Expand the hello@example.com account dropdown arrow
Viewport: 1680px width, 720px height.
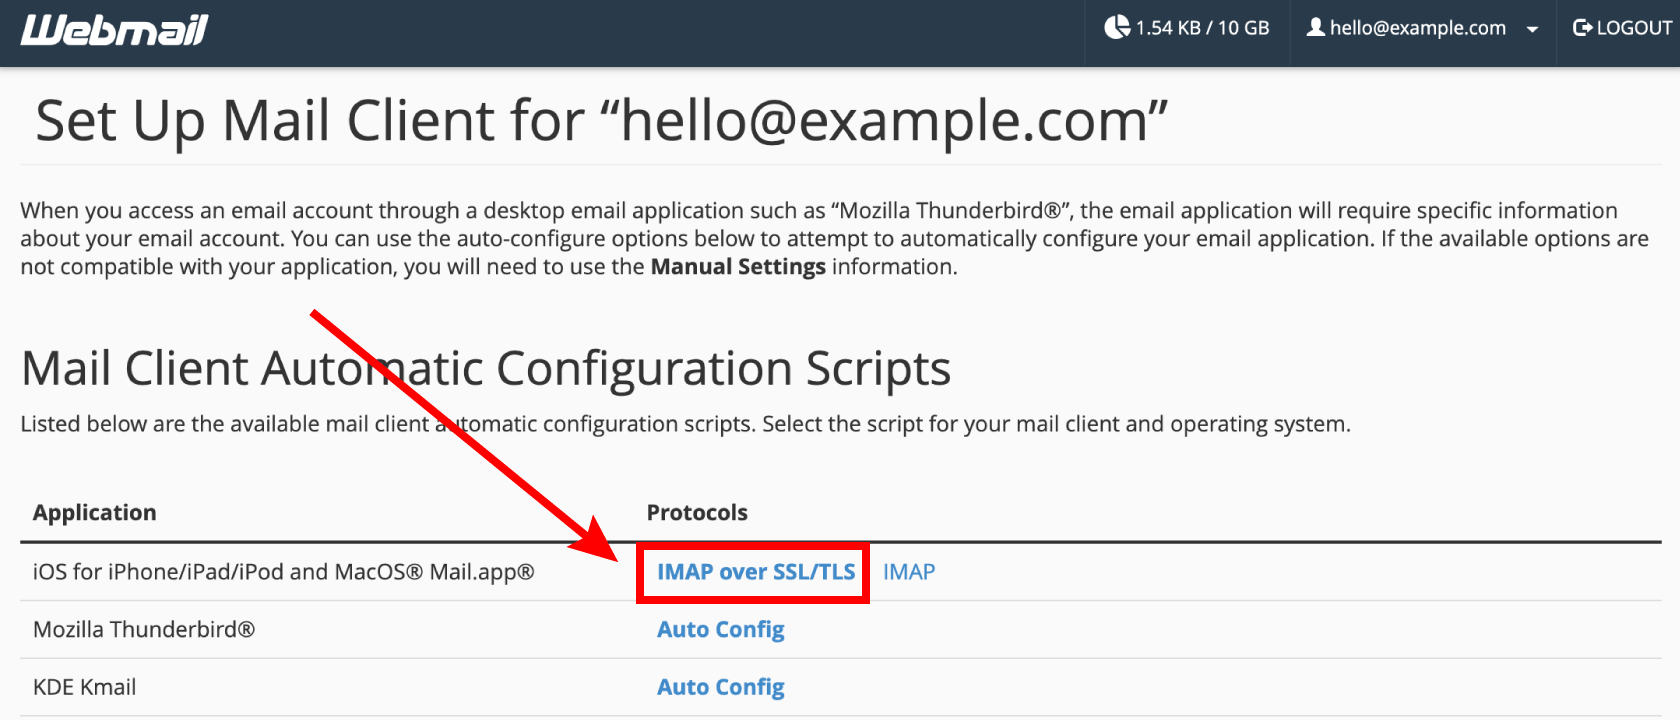(x=1532, y=30)
